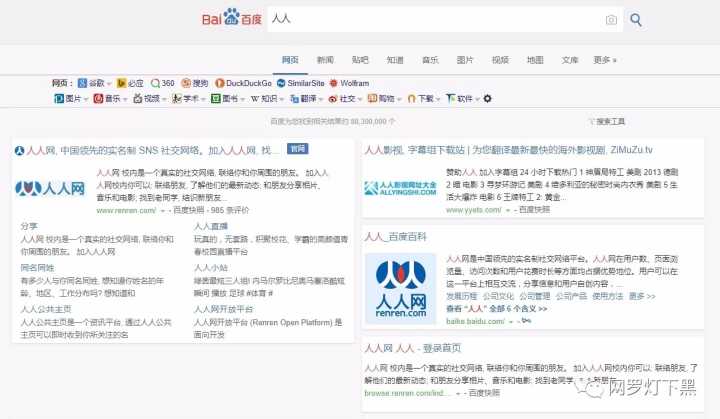Click the Wolfram engine icon
The width and height of the screenshot is (720, 419).
coord(333,83)
